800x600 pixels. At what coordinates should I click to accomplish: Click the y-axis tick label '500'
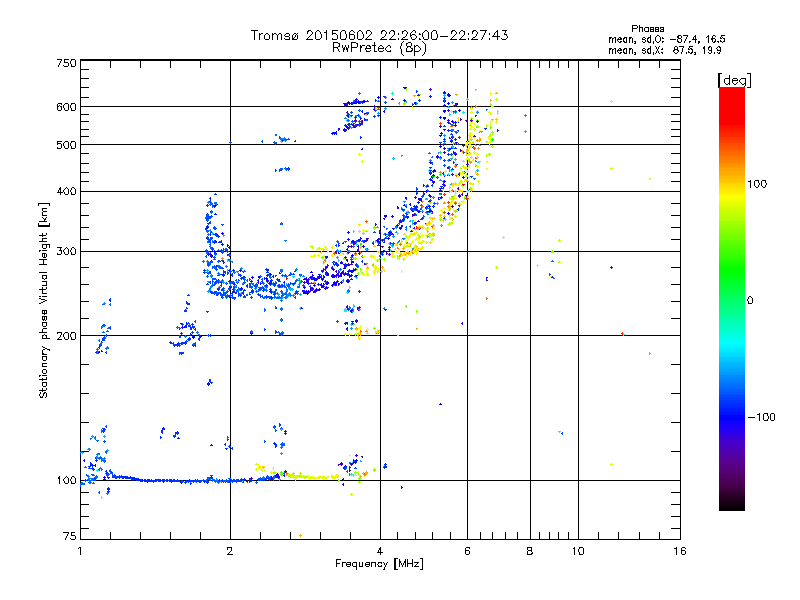tap(66, 145)
